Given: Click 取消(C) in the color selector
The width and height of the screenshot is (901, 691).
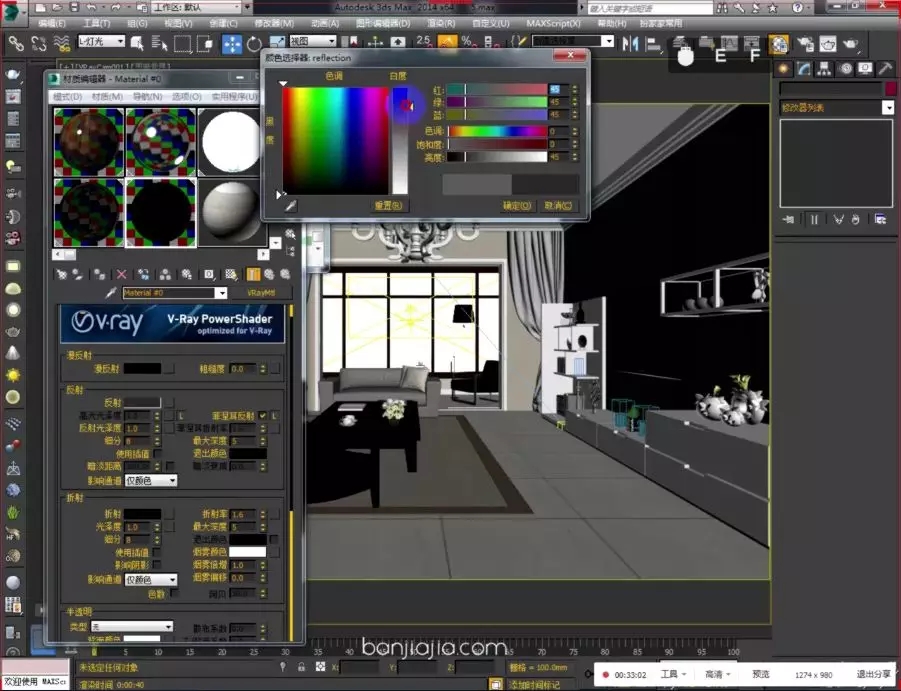Looking at the screenshot, I should coord(558,206).
